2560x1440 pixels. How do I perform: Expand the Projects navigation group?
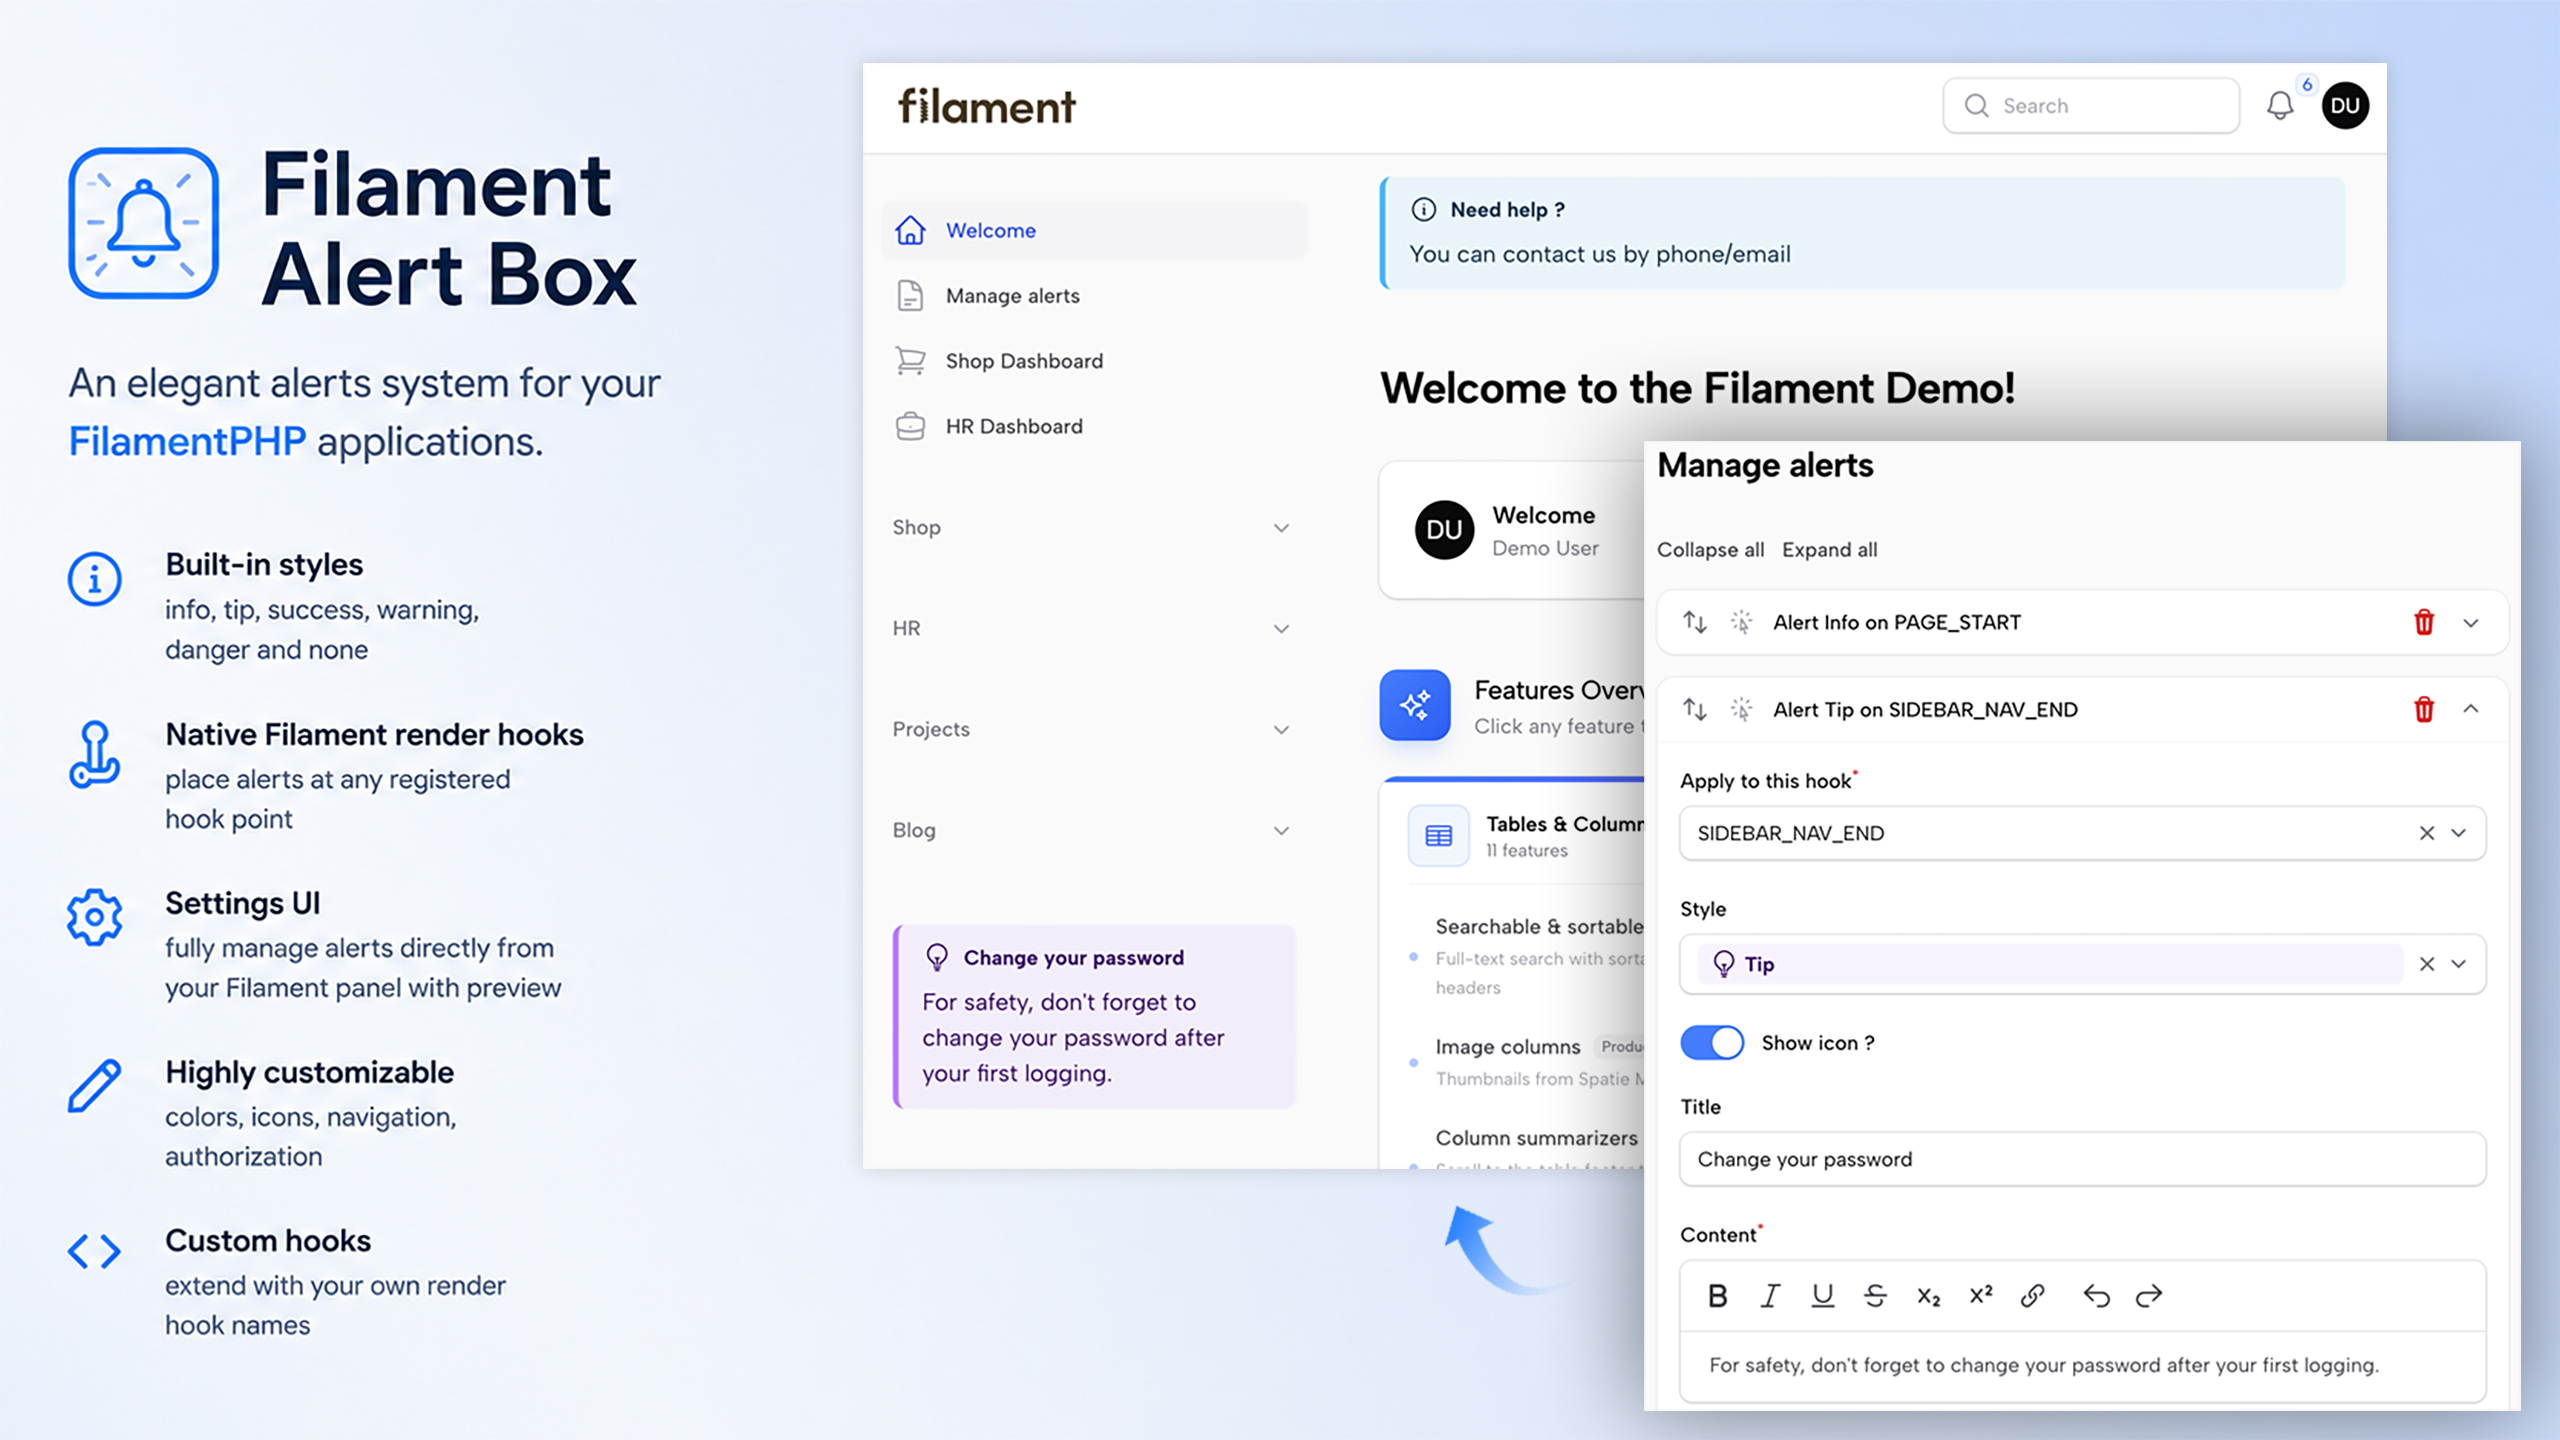pyautogui.click(x=1281, y=729)
